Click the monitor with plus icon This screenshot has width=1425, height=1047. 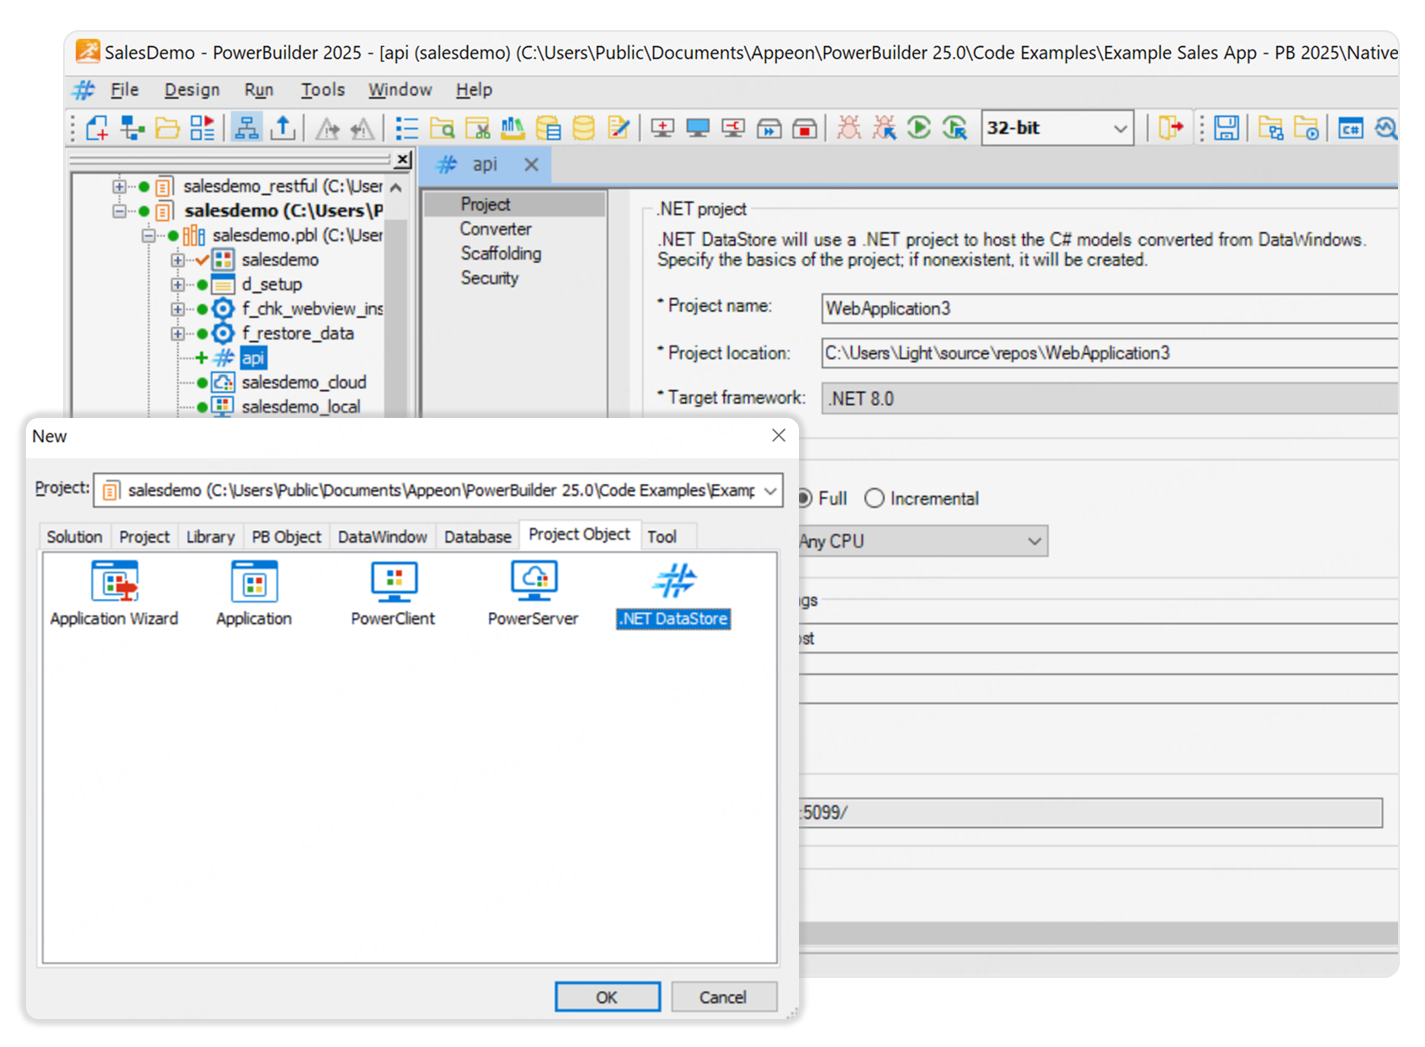pos(662,128)
